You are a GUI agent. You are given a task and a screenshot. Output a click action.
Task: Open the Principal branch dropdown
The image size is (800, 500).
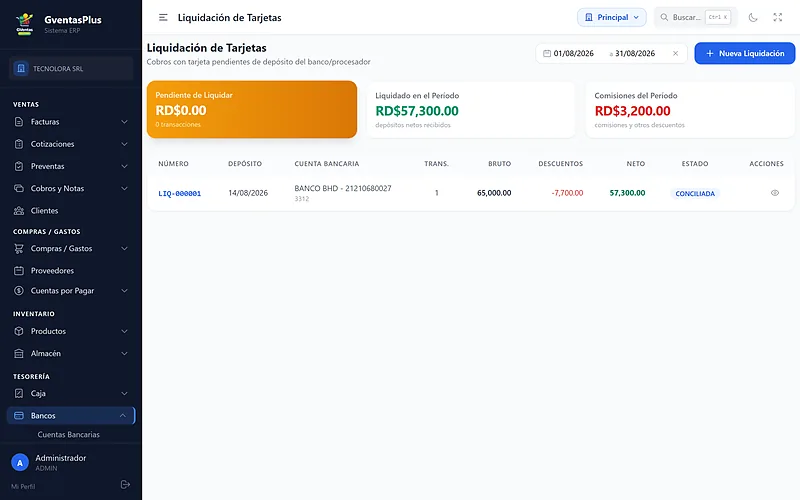click(611, 17)
